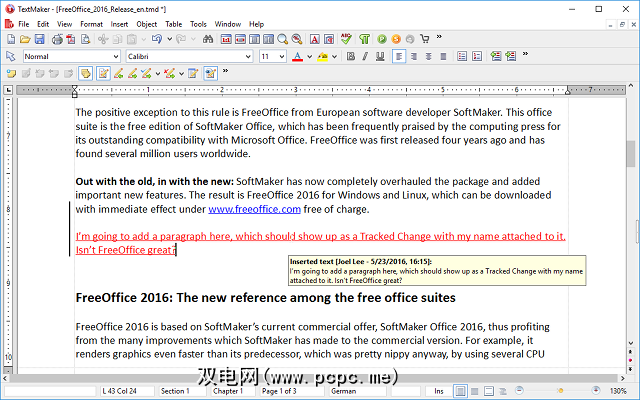Toggle underline formatting

[380, 56]
